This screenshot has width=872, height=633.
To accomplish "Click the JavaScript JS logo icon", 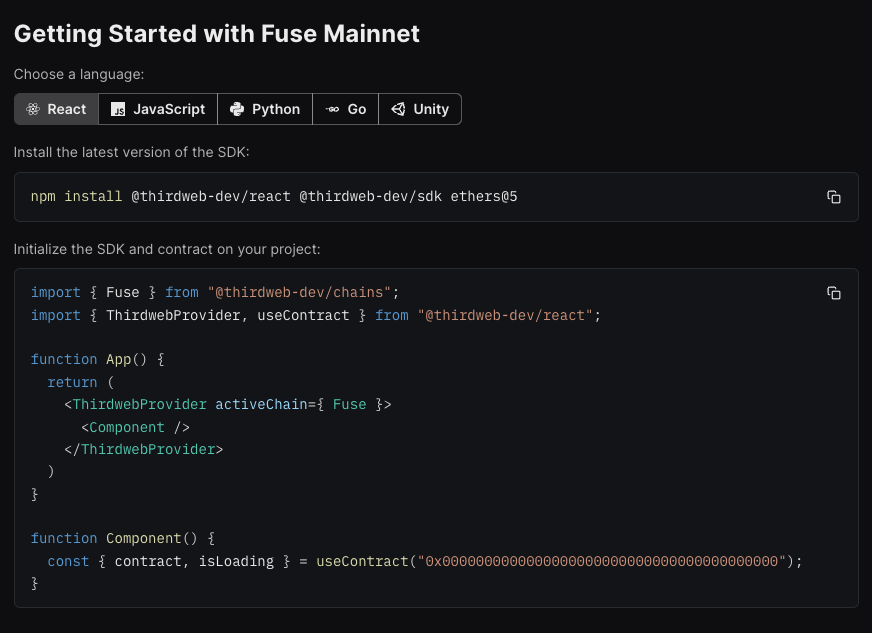I will (x=118, y=109).
